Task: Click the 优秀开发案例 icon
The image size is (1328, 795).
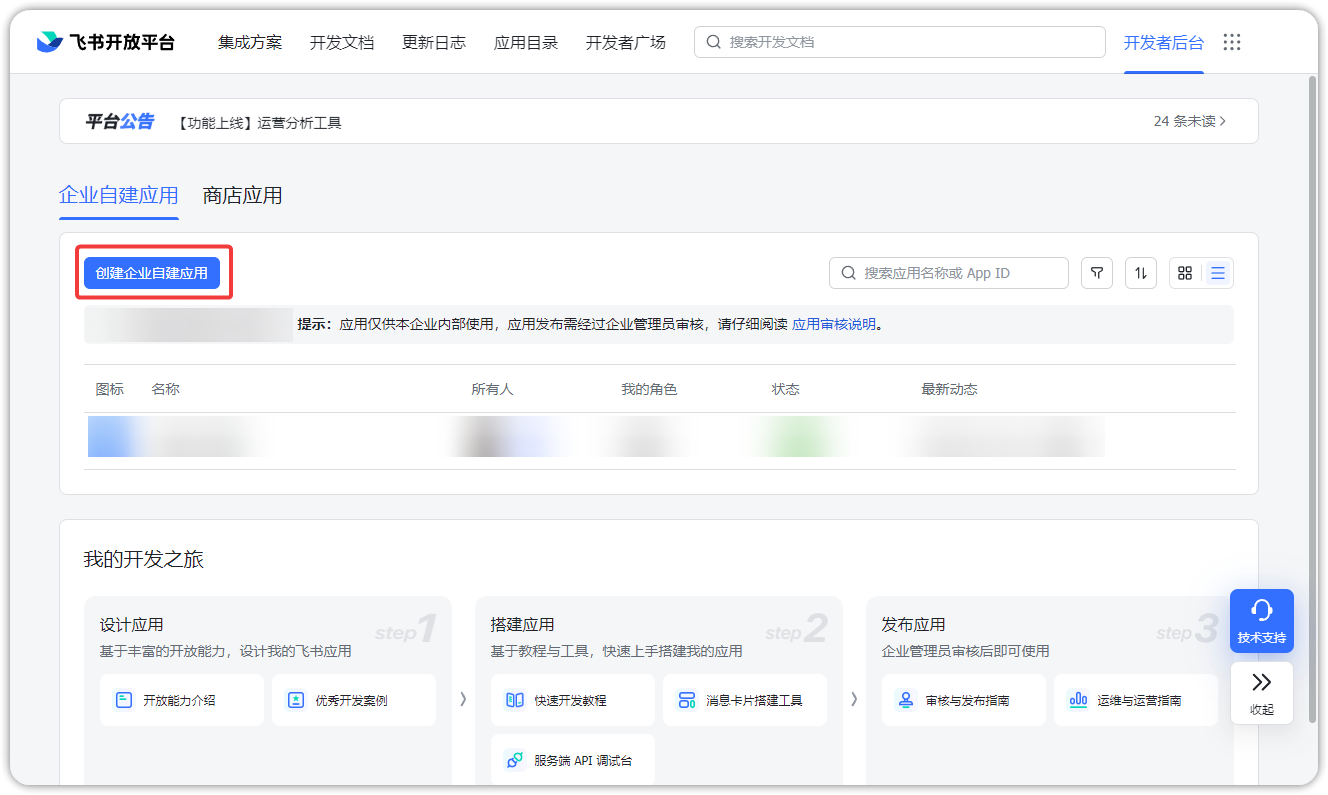Action: pyautogui.click(x=296, y=700)
